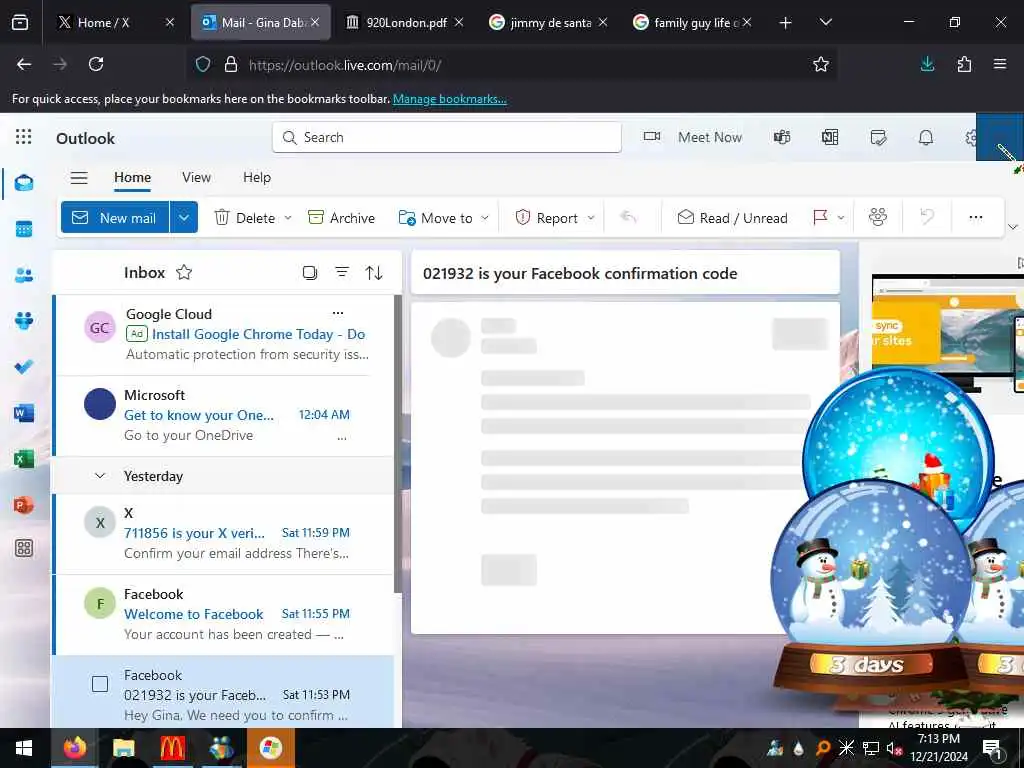This screenshot has height=768, width=1024.
Task: Click Move to button
Action: 436,217
